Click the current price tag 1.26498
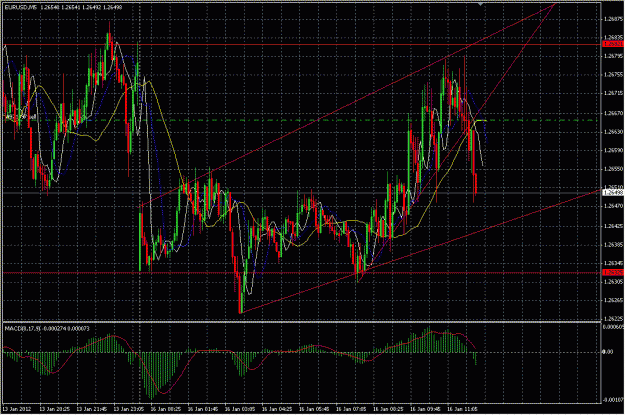 point(613,193)
